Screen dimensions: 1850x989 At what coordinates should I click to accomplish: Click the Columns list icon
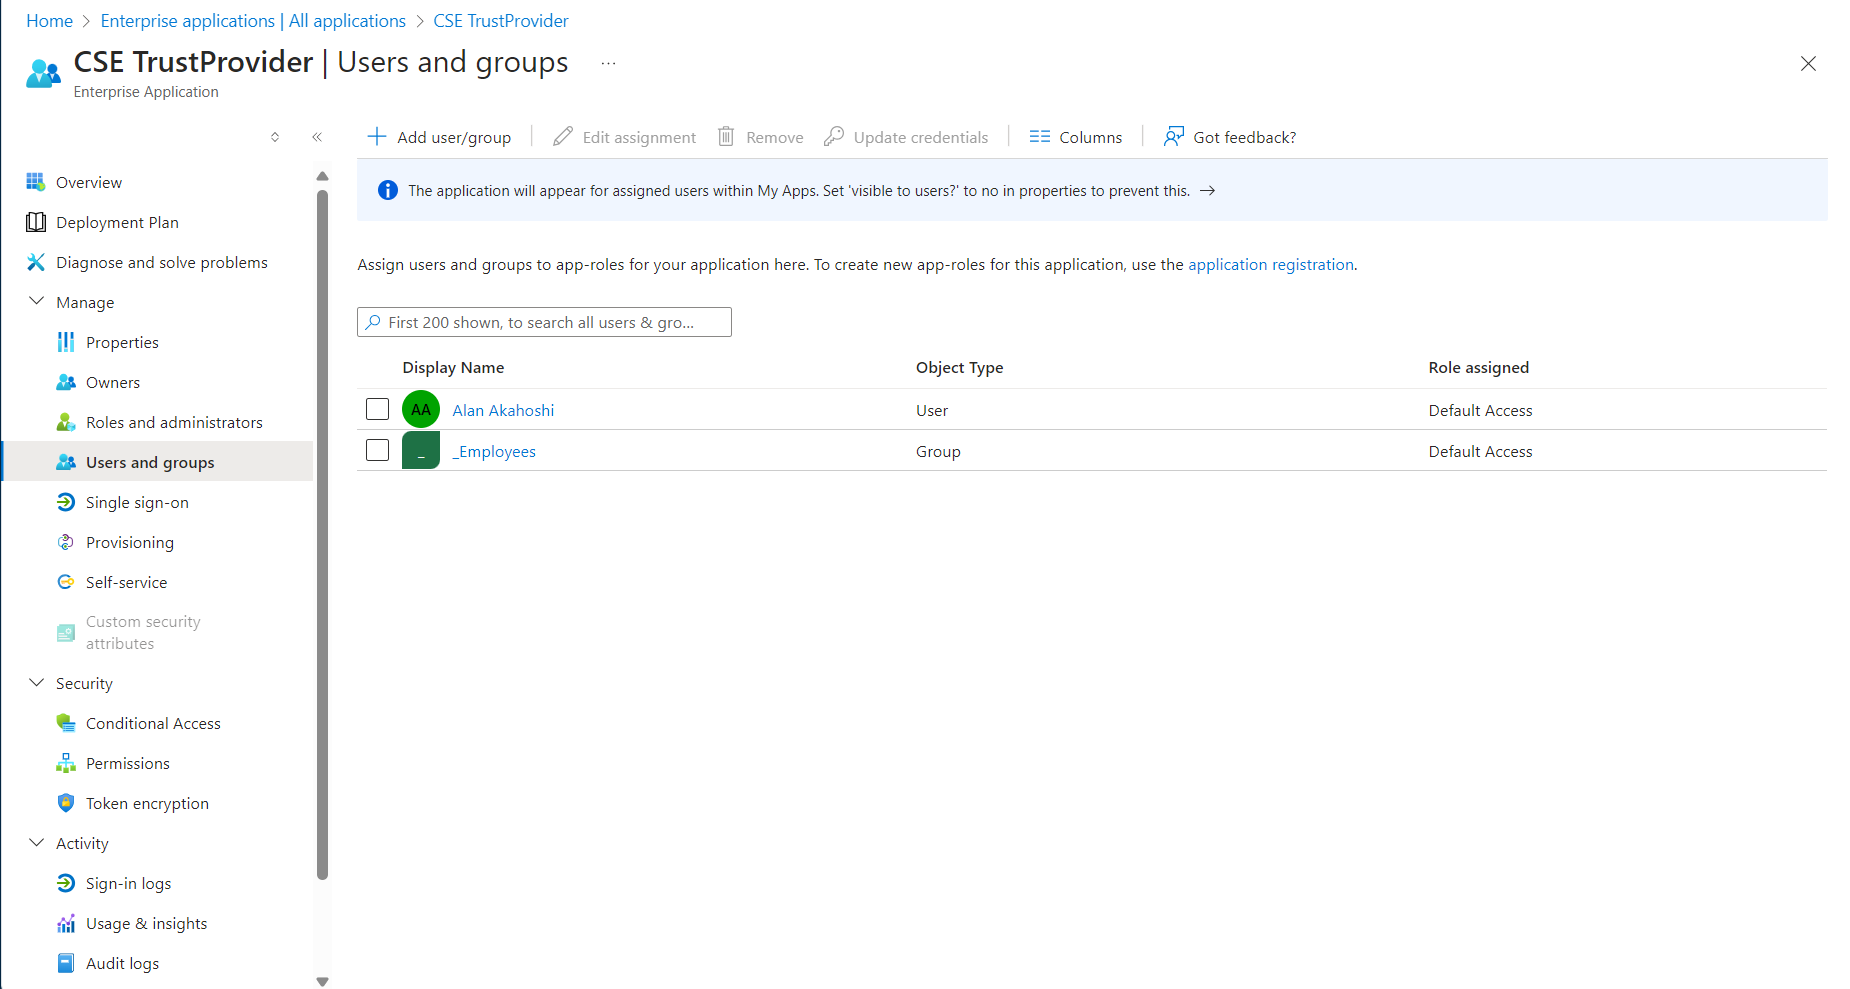(1040, 137)
